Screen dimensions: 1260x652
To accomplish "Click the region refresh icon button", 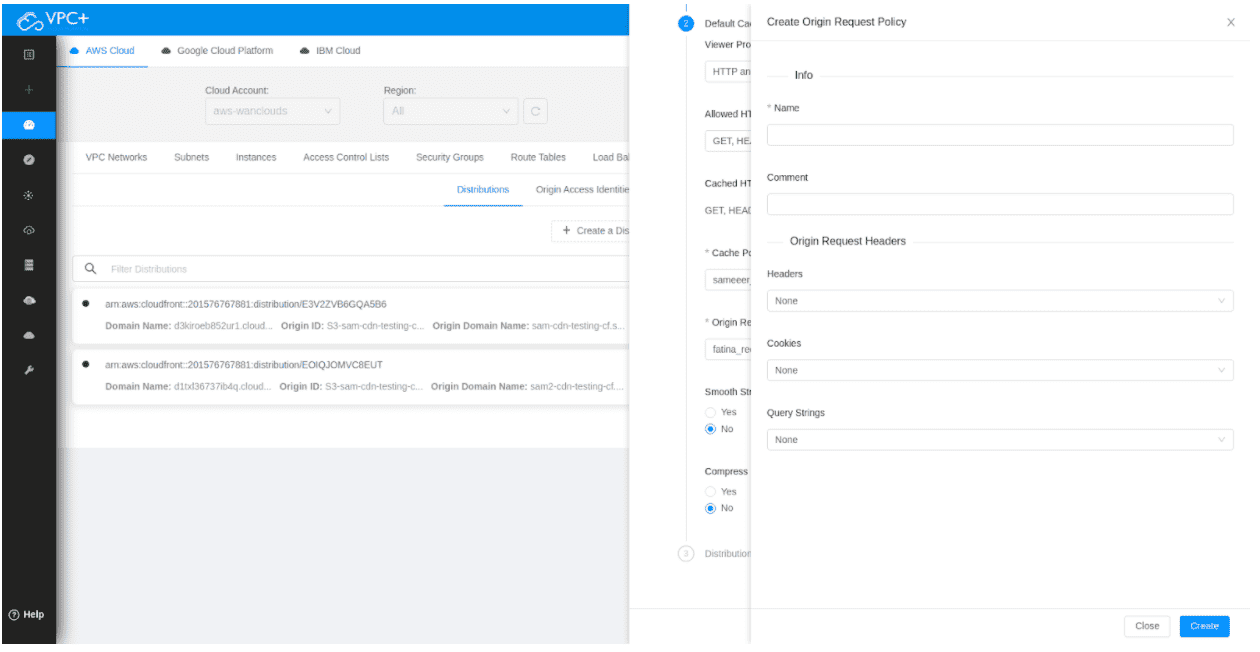I will (535, 111).
